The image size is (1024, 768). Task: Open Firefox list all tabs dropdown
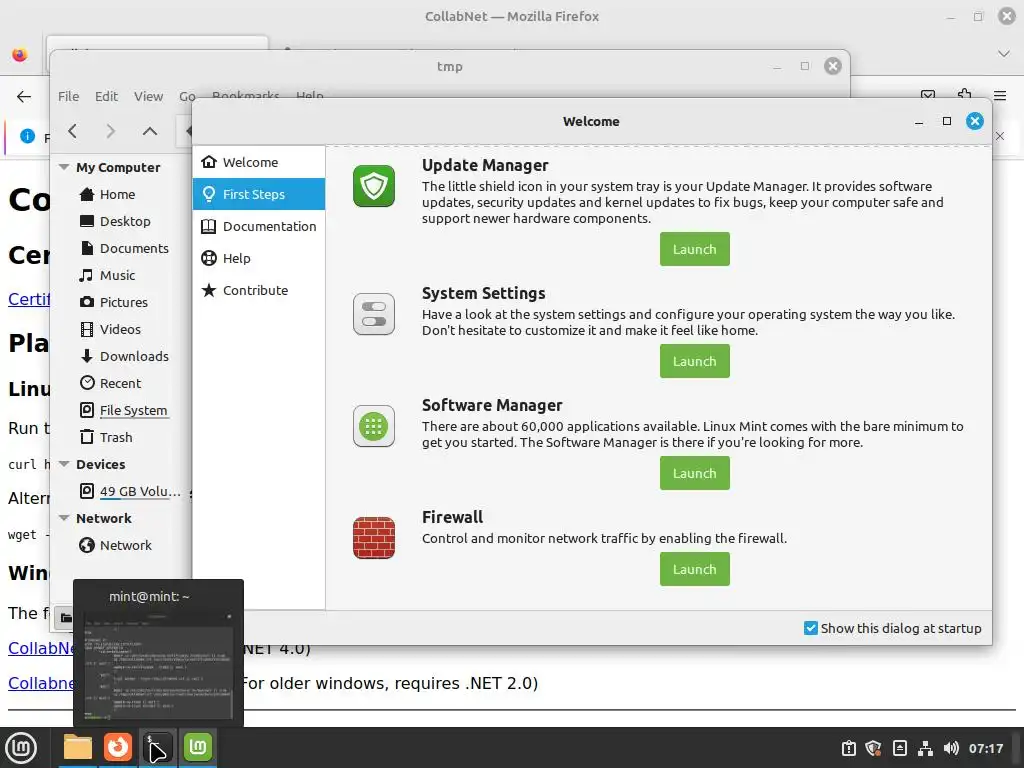pyautogui.click(x=1004, y=54)
